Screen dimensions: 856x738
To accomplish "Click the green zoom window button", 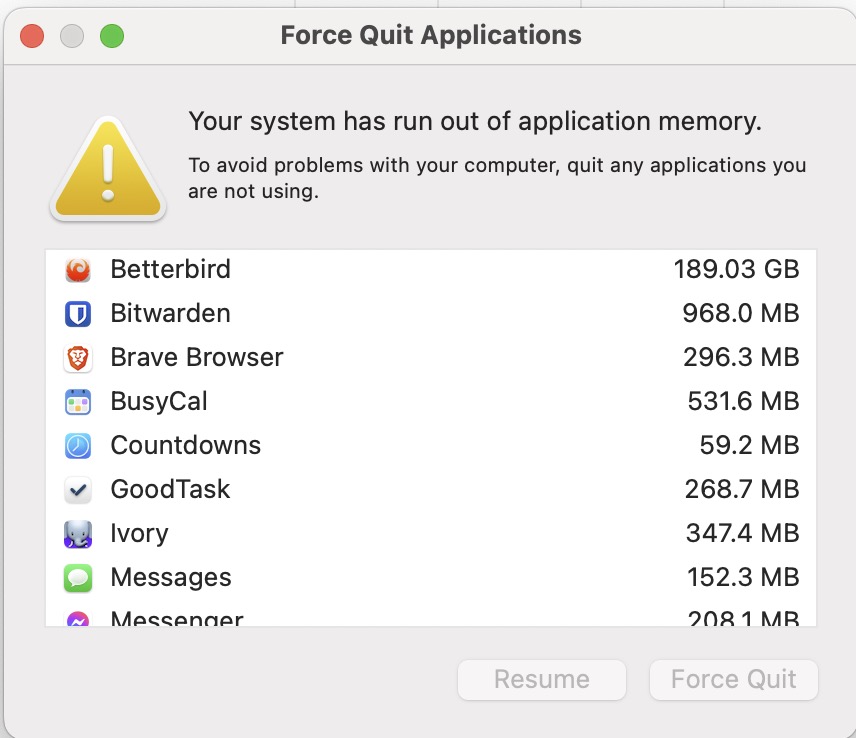I will [111, 36].
